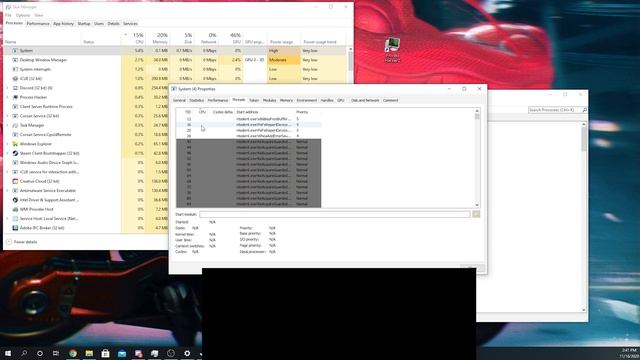Click the Intel Driver & Support Assistant icon
640x360 pixels.
(x=15, y=200)
